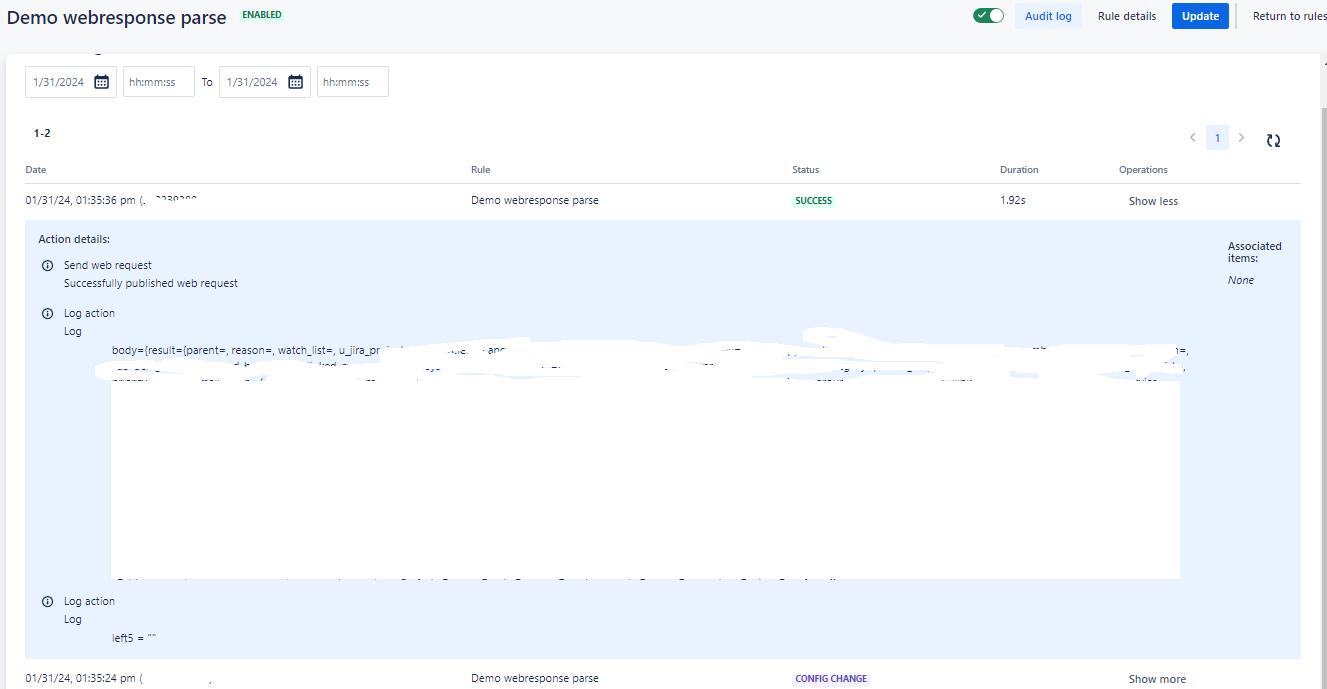Go to the previous page of results
Image resolution: width=1327 pixels, height=689 pixels.
point(1192,138)
